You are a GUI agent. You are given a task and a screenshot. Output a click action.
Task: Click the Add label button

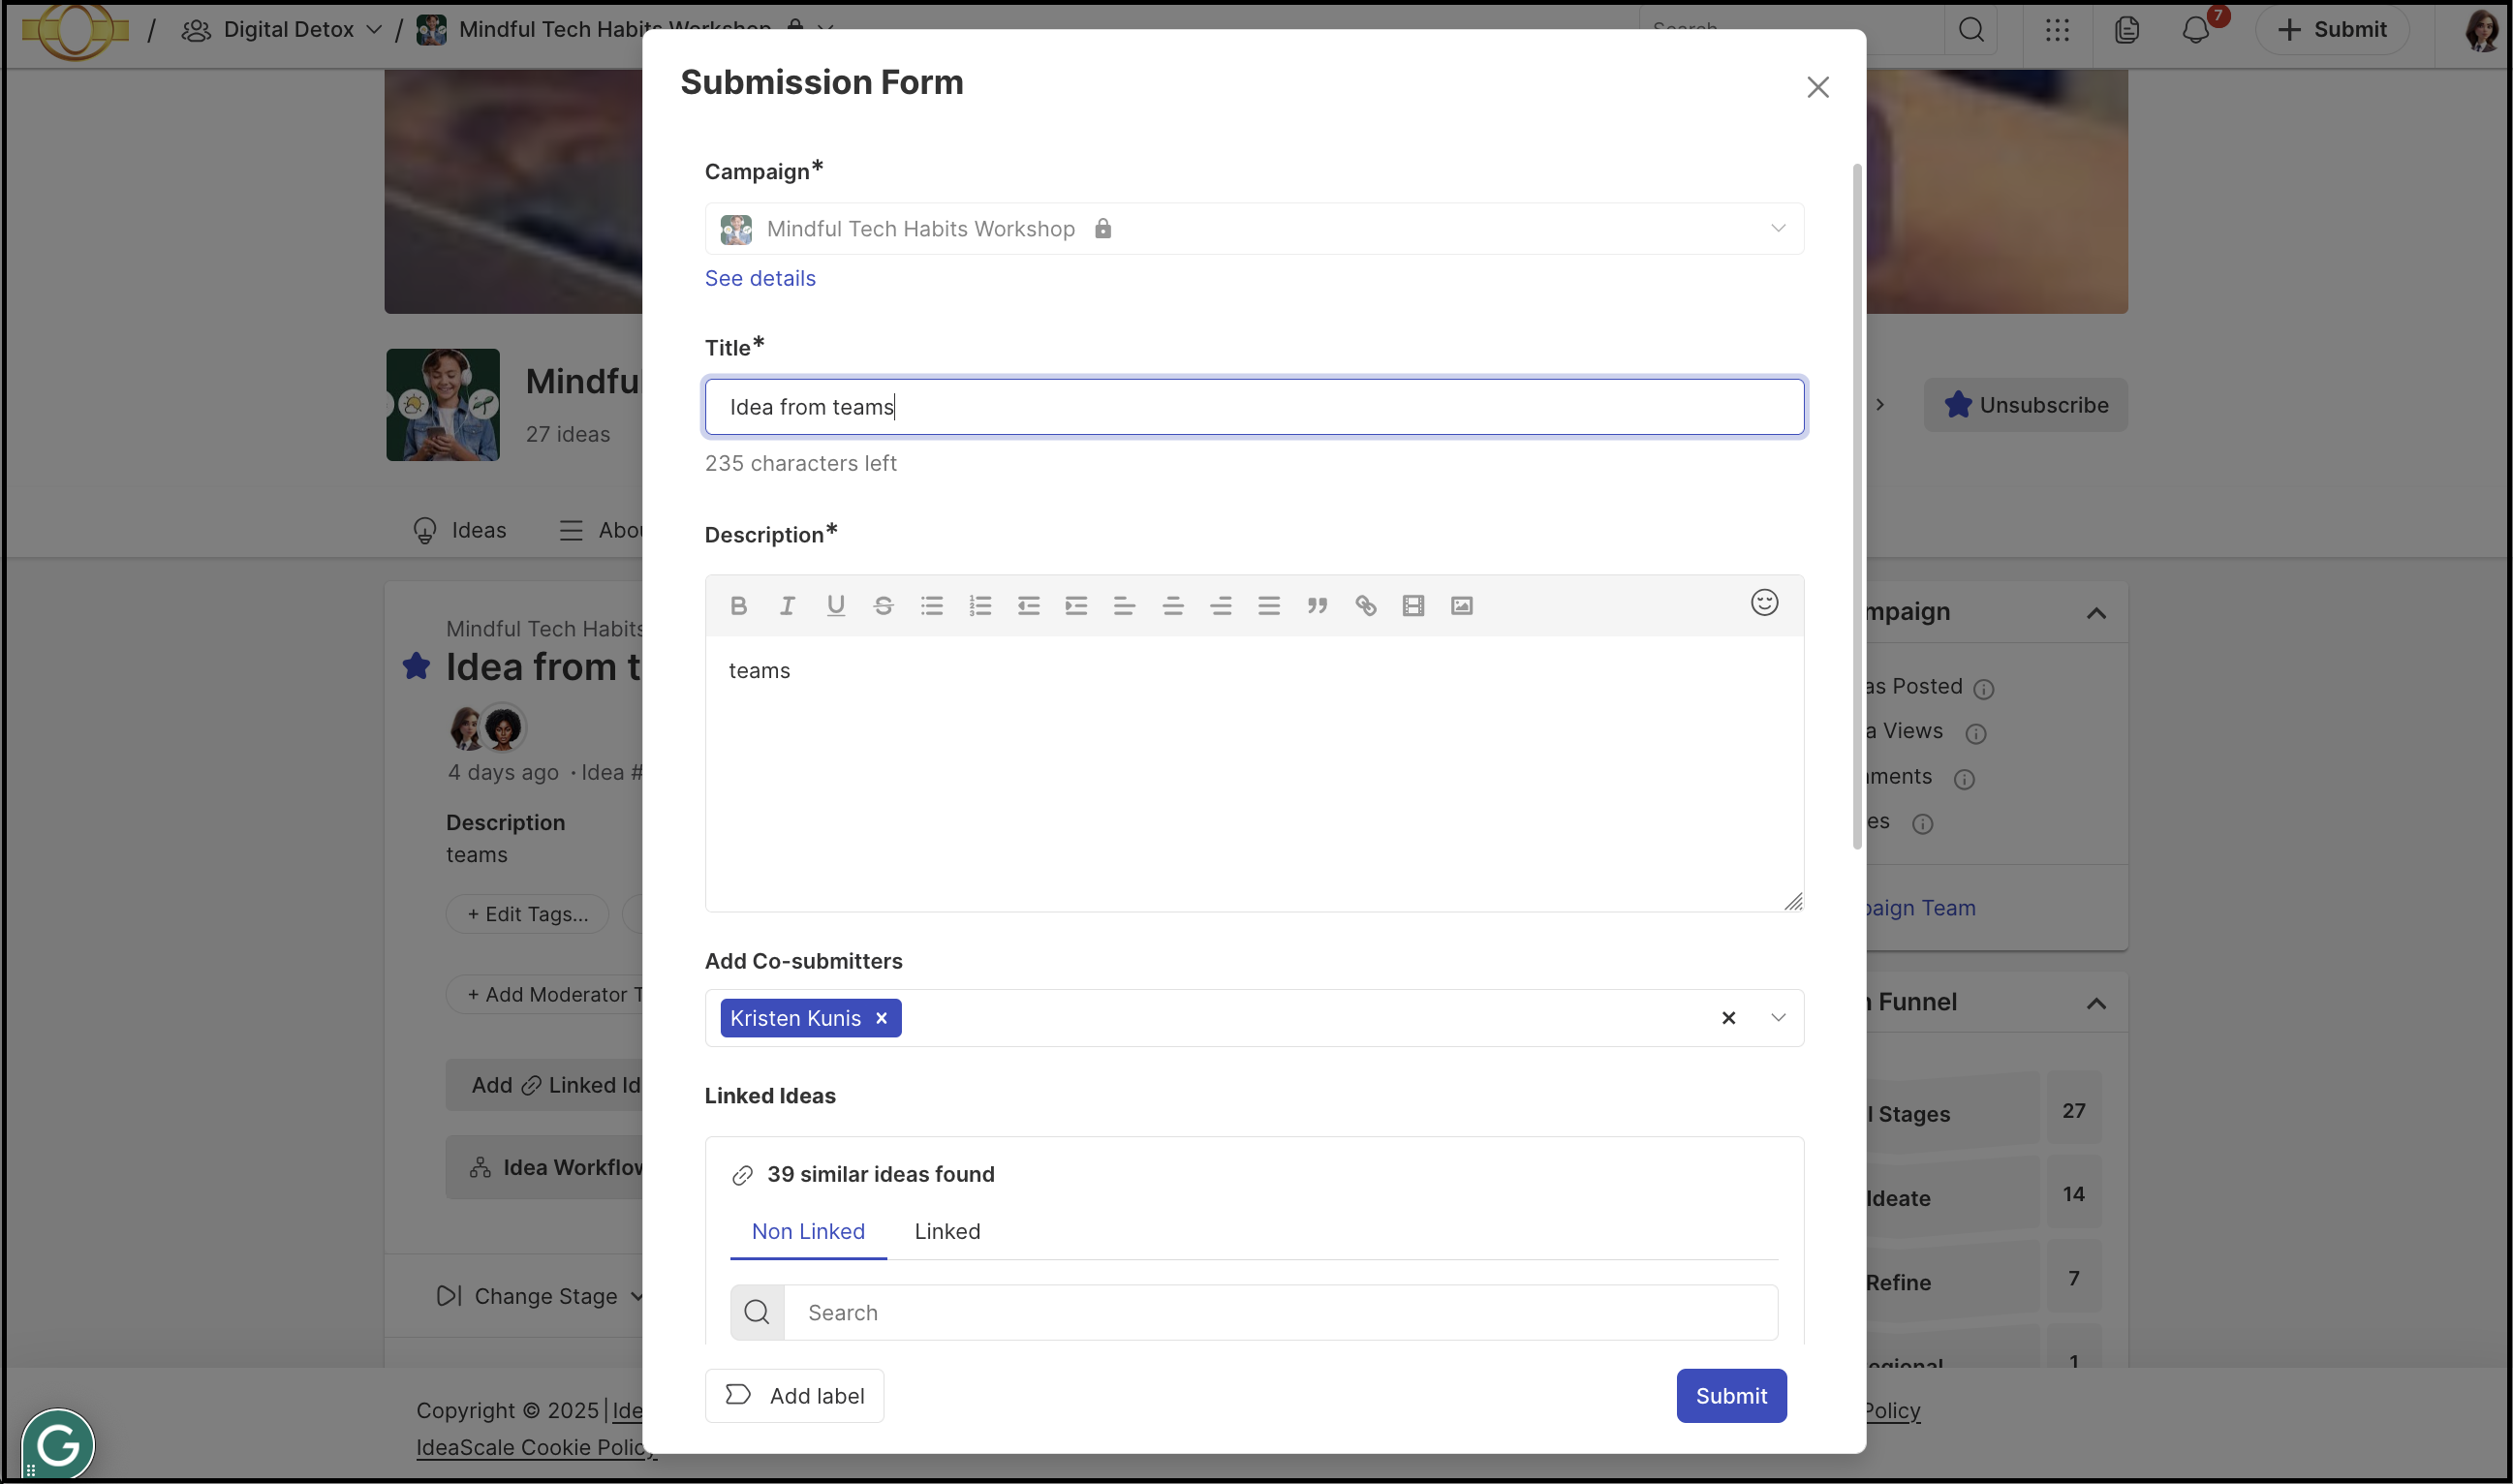click(x=794, y=1395)
